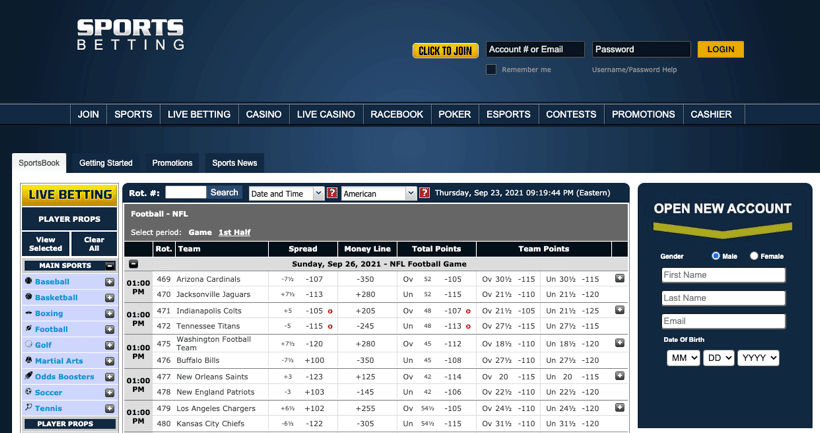The width and height of the screenshot is (820, 433).
Task: Click the Football sport icon
Action: (x=29, y=328)
